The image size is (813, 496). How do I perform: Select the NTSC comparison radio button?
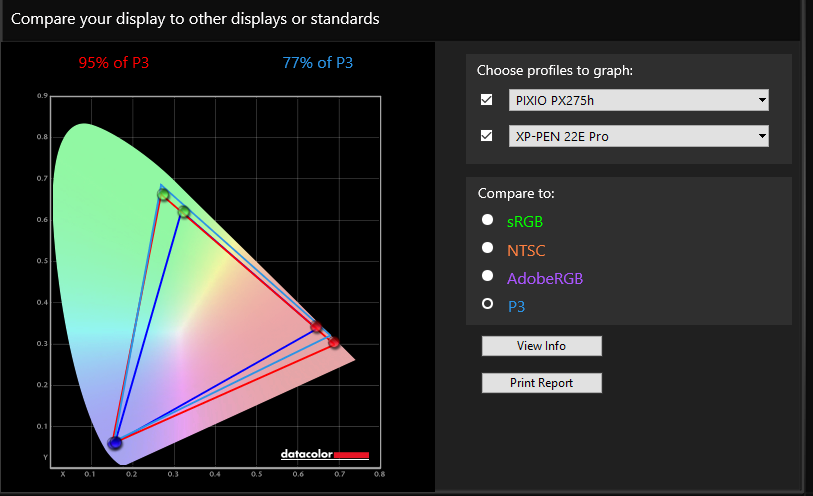pyautogui.click(x=487, y=248)
